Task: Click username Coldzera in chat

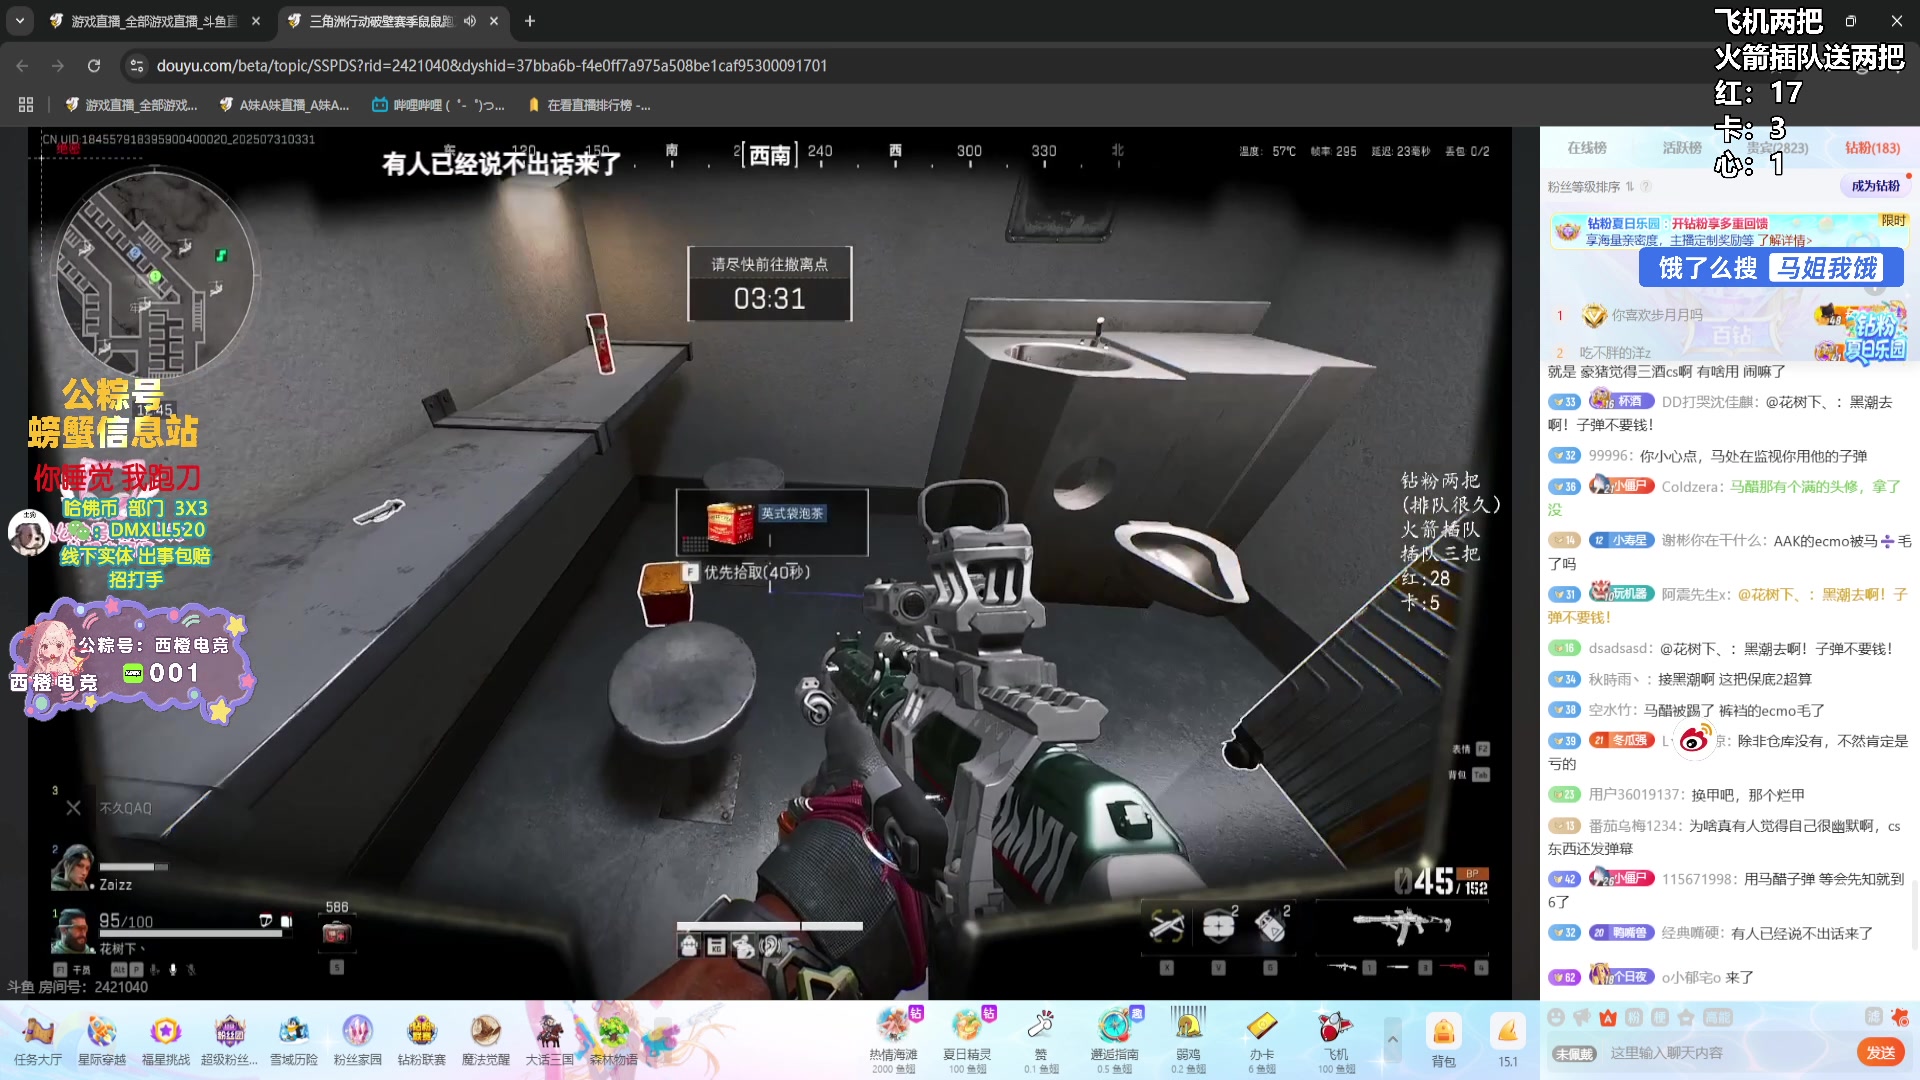Action: point(1692,487)
